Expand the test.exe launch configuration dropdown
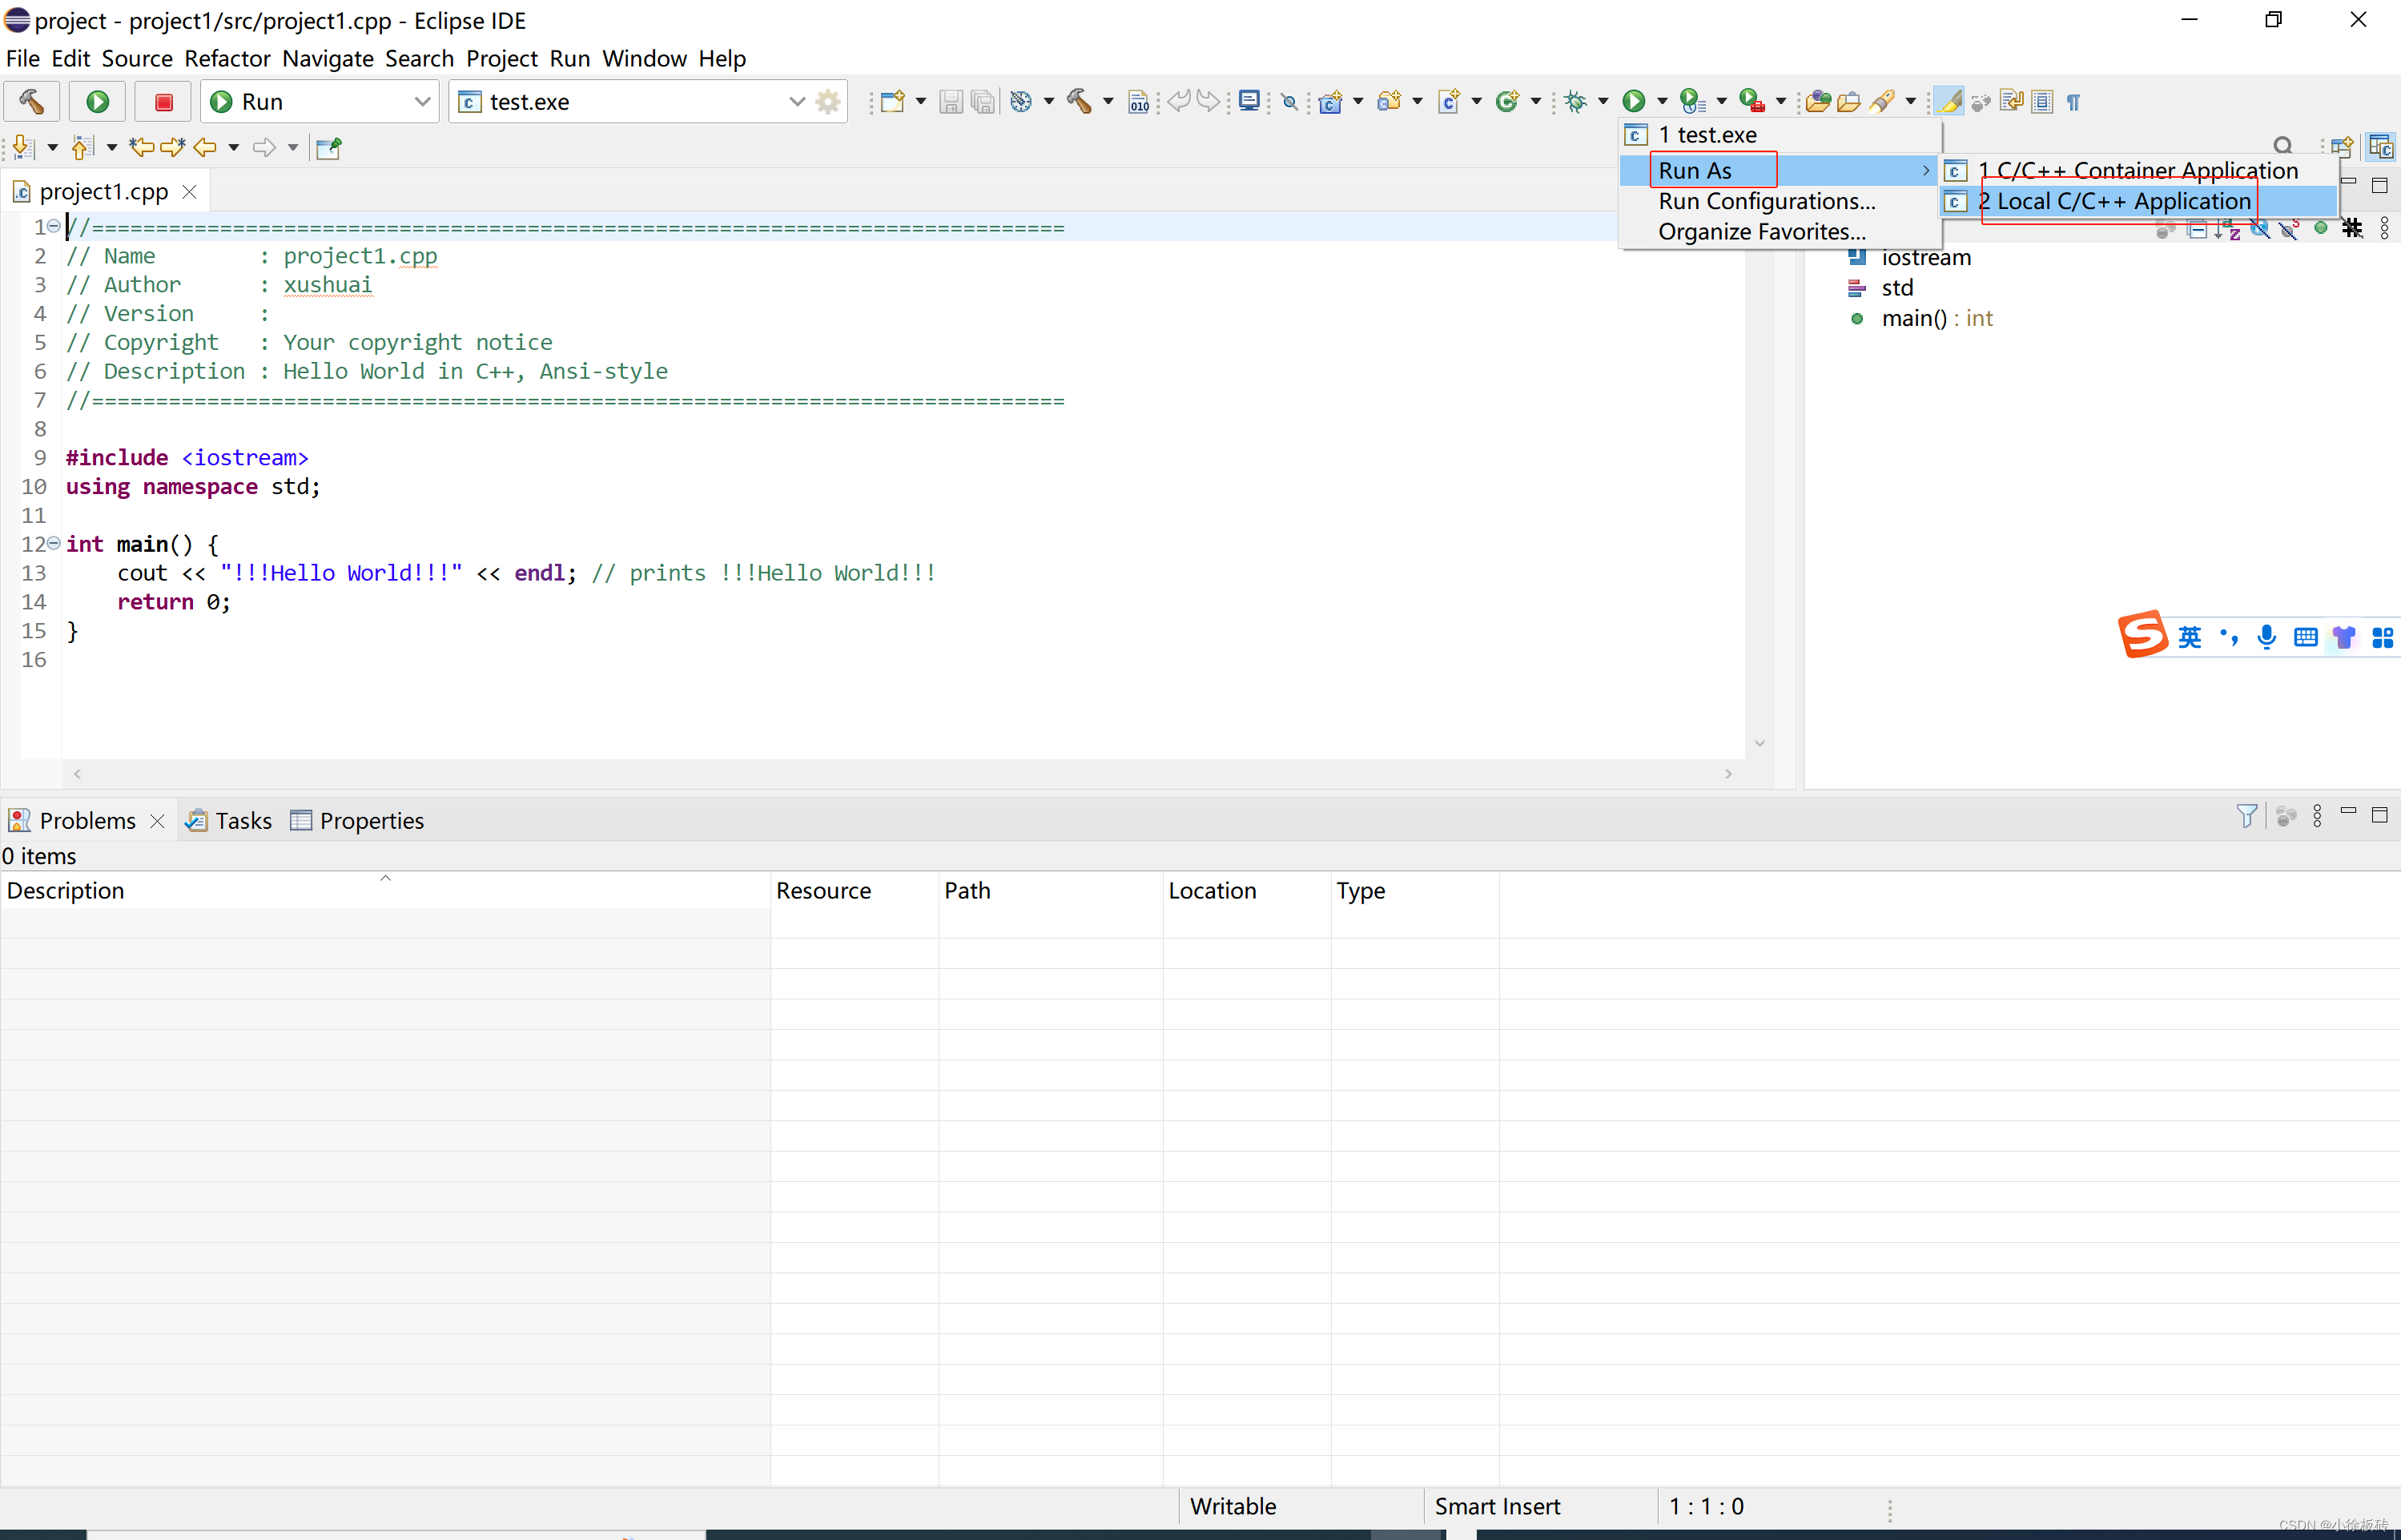This screenshot has width=2401, height=1540. click(x=796, y=101)
